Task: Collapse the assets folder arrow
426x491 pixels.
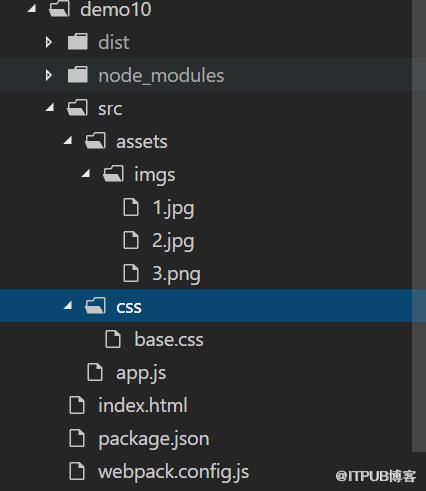Action: point(68,140)
